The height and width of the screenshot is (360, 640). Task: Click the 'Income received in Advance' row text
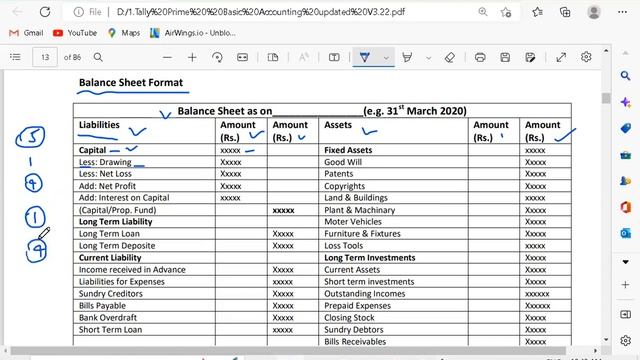point(132,270)
